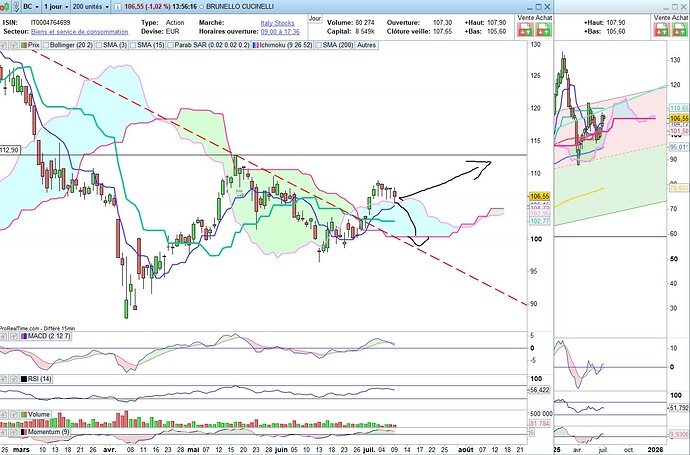Click move-up arrow for the RSI panel
The width and height of the screenshot is (690, 455).
click(14, 379)
